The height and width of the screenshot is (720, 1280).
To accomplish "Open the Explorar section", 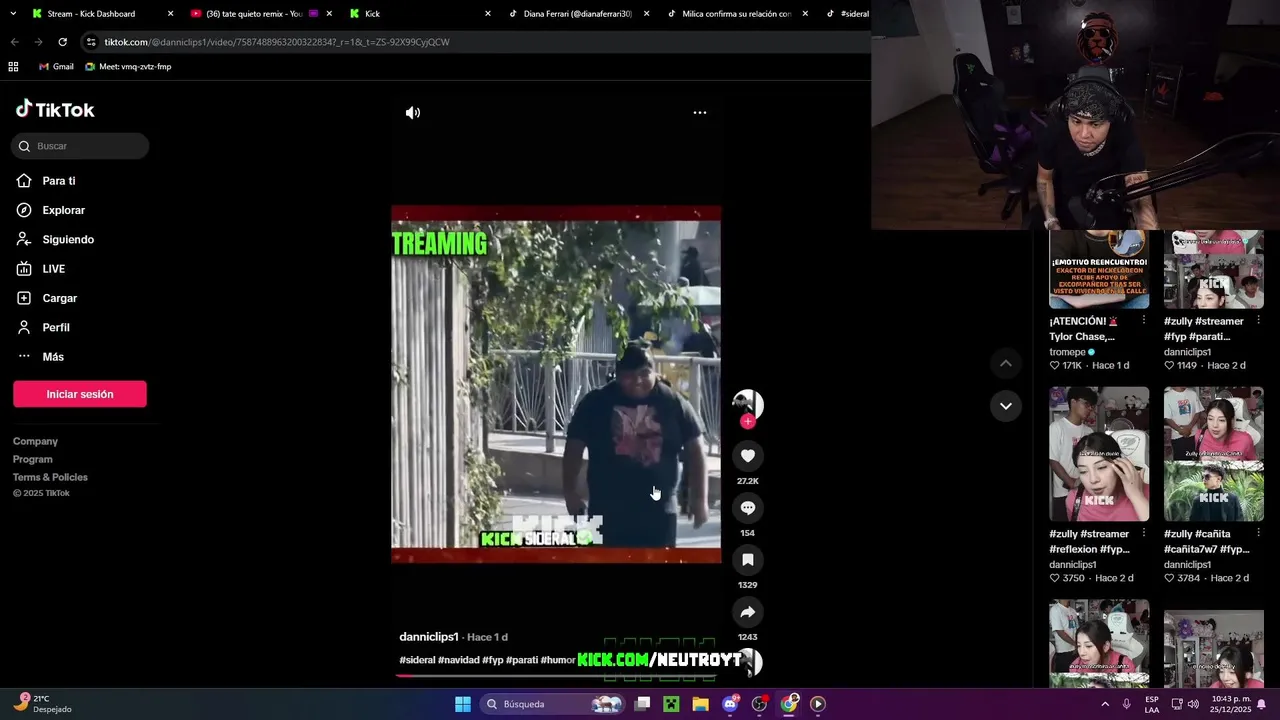I will pyautogui.click(x=63, y=210).
